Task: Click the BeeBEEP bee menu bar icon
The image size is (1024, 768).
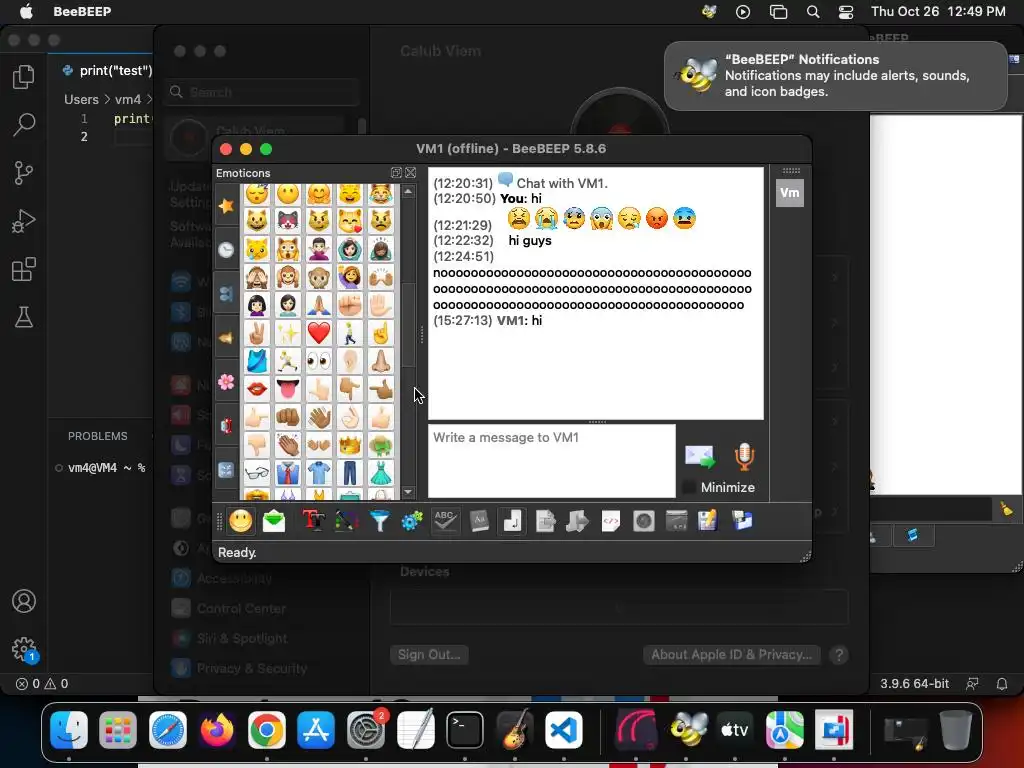Action: (x=709, y=12)
